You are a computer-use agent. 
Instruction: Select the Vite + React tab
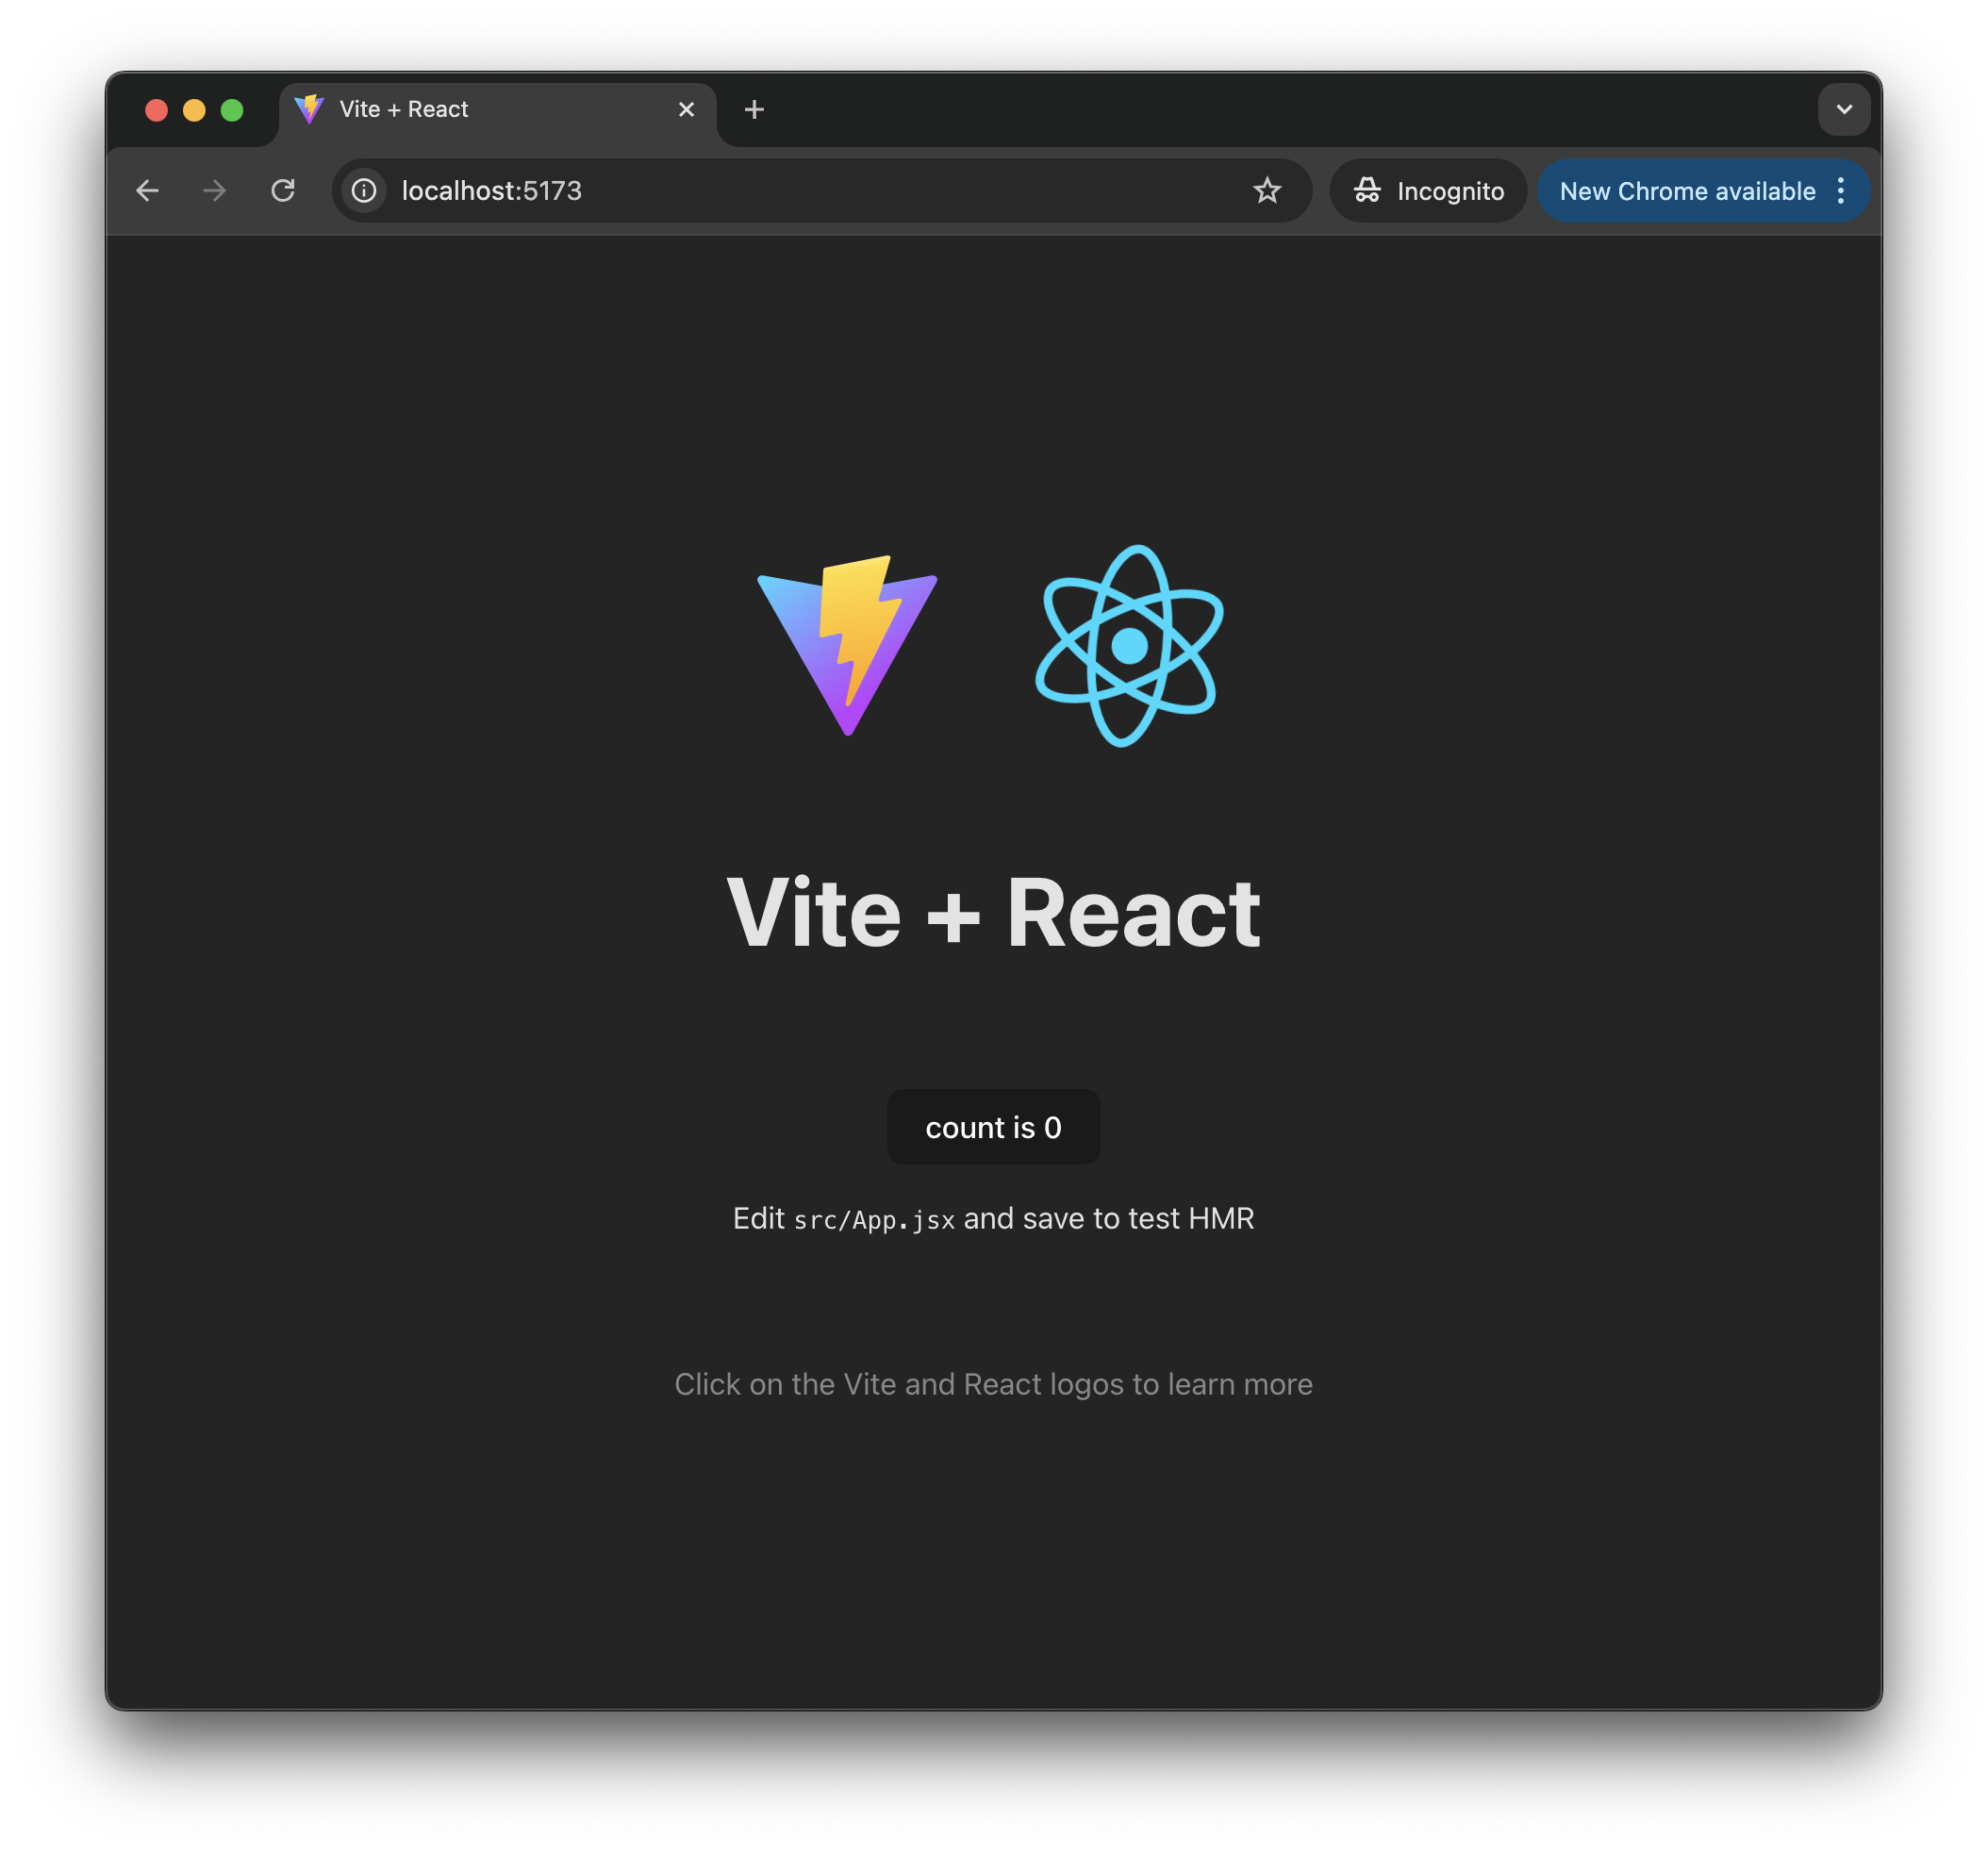404,110
